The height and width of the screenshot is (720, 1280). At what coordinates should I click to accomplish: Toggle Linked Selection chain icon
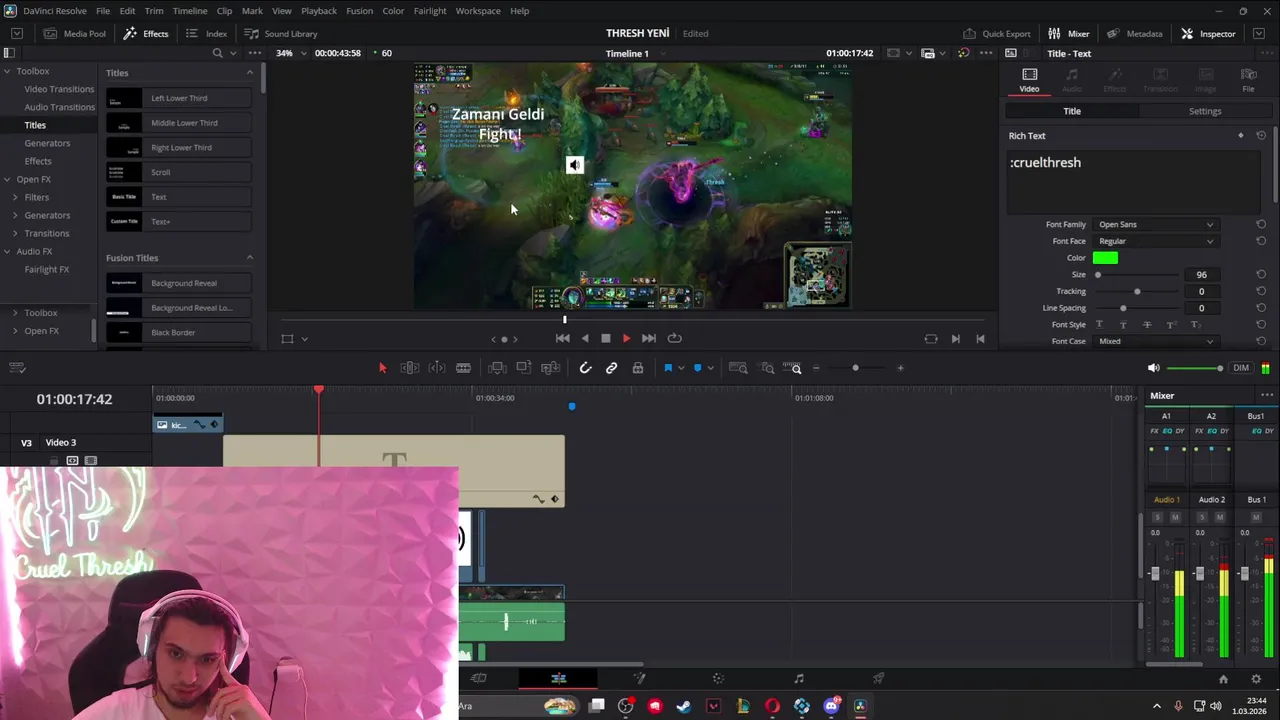pos(612,368)
